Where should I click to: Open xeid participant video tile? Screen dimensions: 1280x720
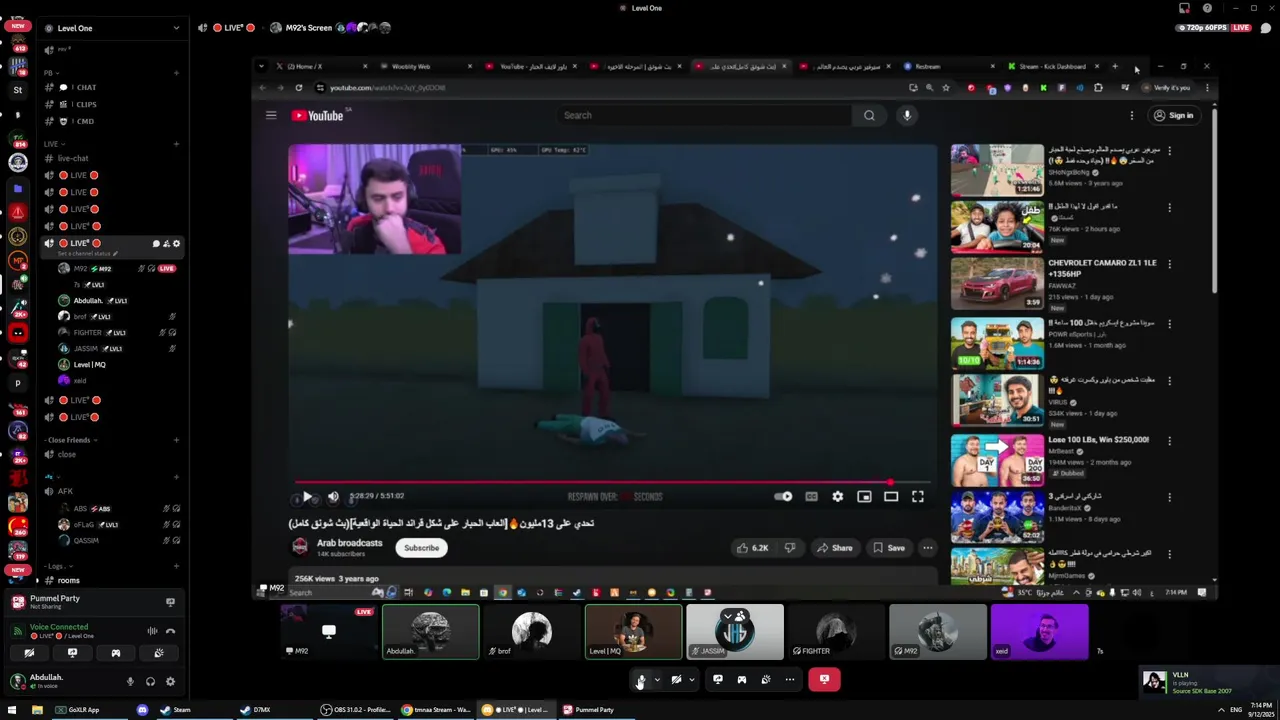coord(1039,632)
